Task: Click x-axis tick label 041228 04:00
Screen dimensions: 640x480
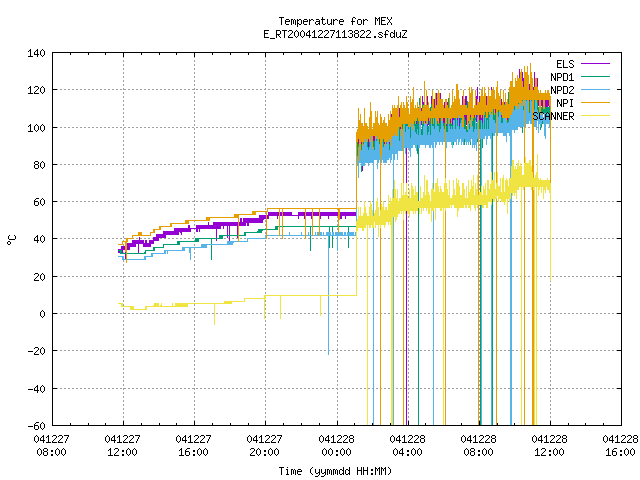Action: pos(407,445)
